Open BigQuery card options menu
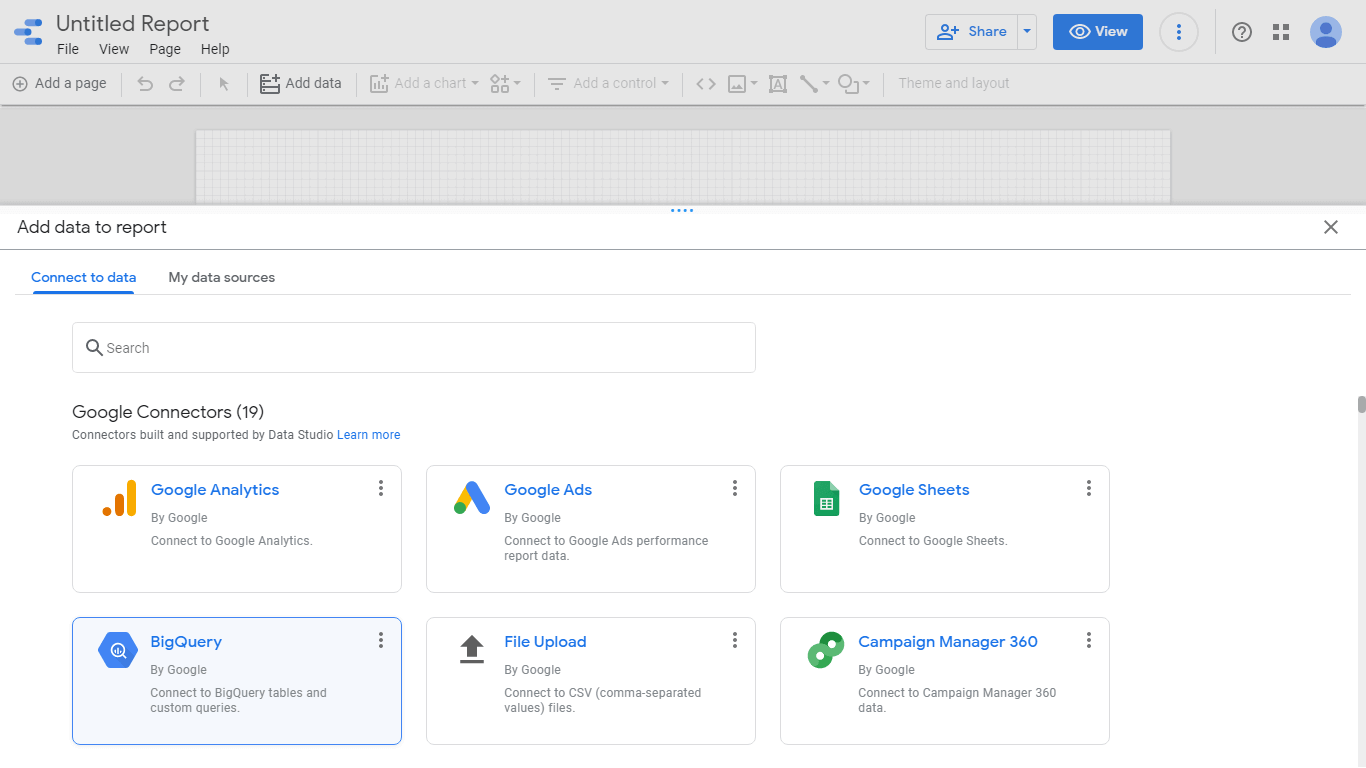The image size is (1366, 768). point(381,640)
